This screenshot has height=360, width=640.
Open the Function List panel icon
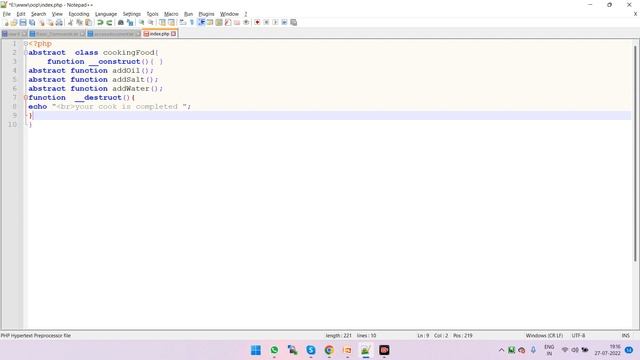[228, 22]
